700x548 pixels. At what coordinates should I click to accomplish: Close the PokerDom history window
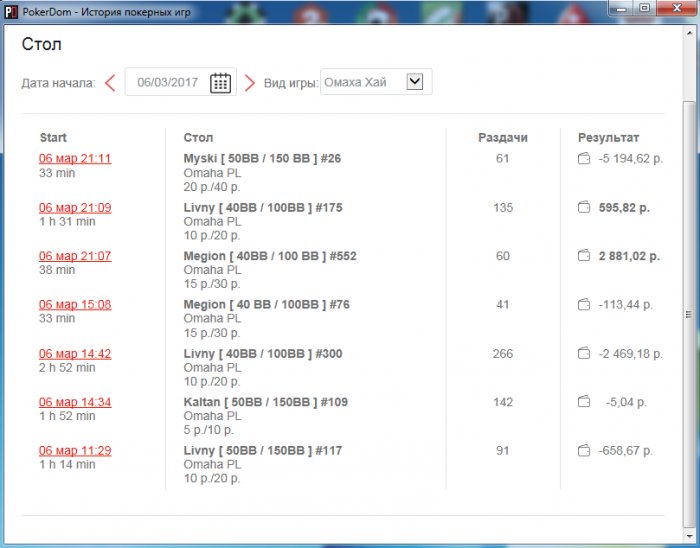[676, 8]
